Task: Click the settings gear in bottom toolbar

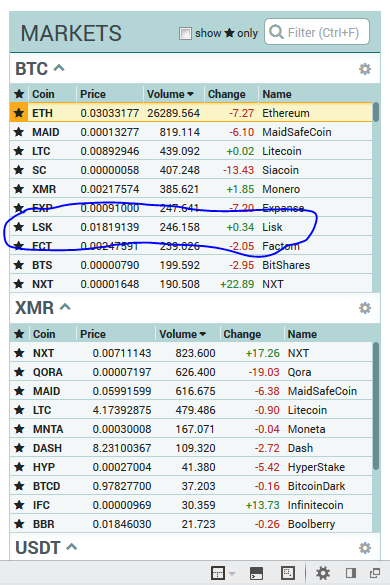Action: tap(323, 573)
